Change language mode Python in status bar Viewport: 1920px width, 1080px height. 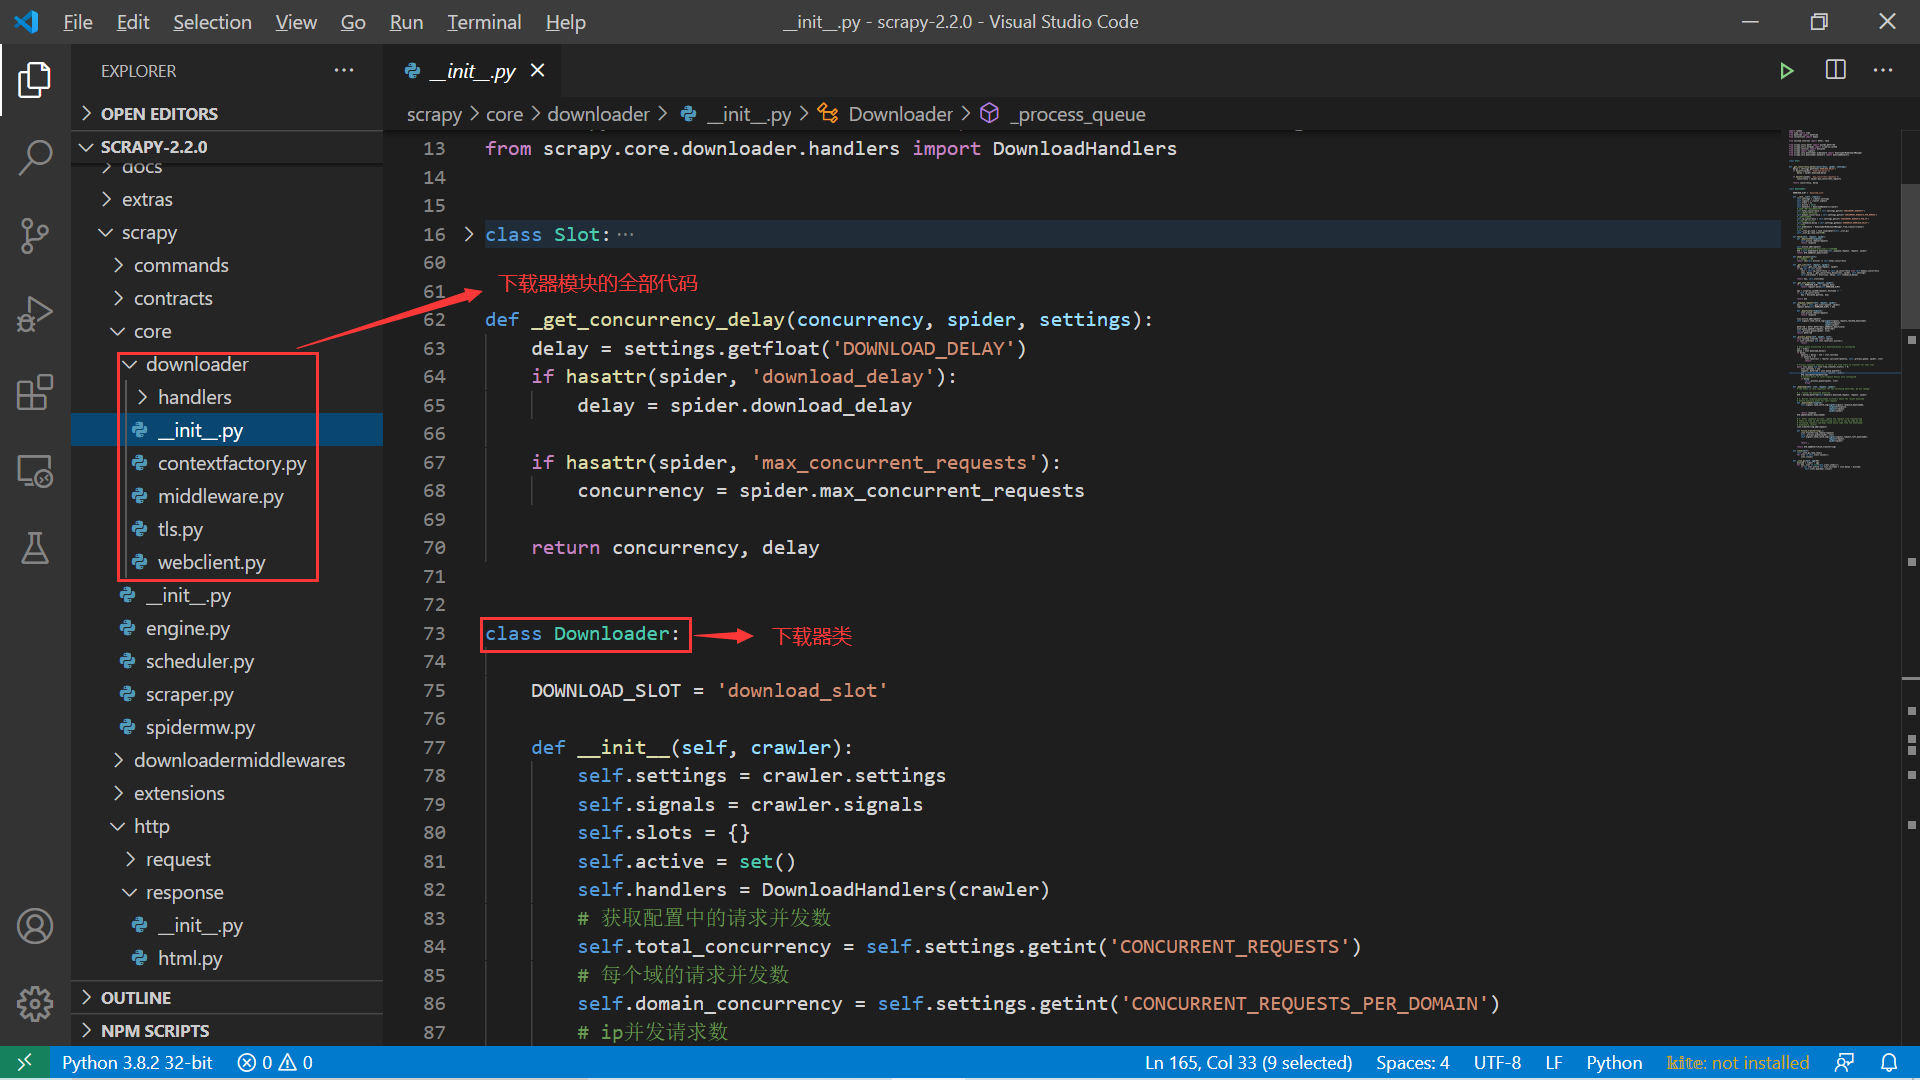[1614, 1062]
